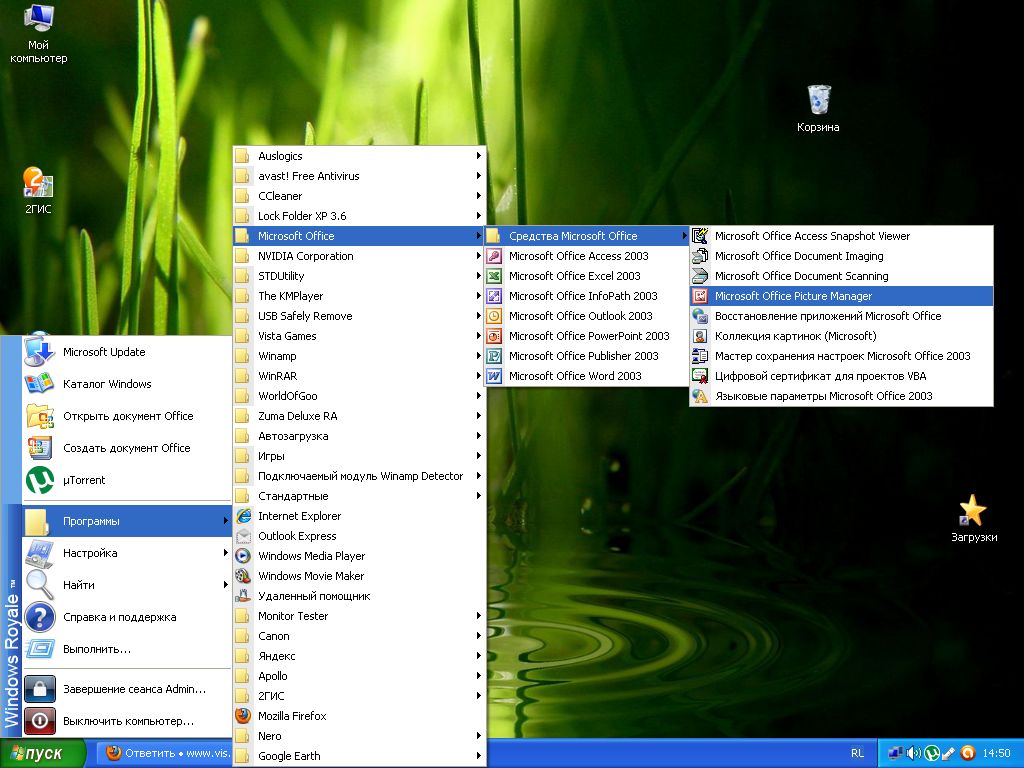Choose Microsoft Office Document Imaging entry
The height and width of the screenshot is (768, 1024).
pyautogui.click(x=798, y=256)
